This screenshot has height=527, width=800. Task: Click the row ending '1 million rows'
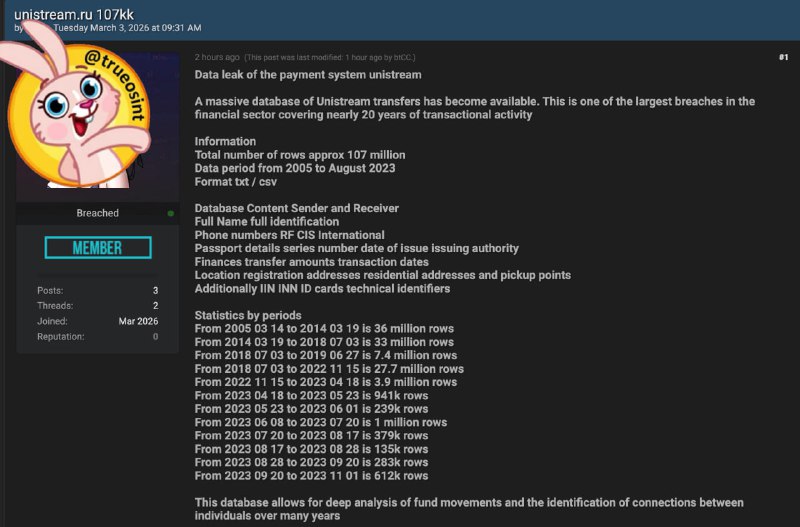click(320, 422)
